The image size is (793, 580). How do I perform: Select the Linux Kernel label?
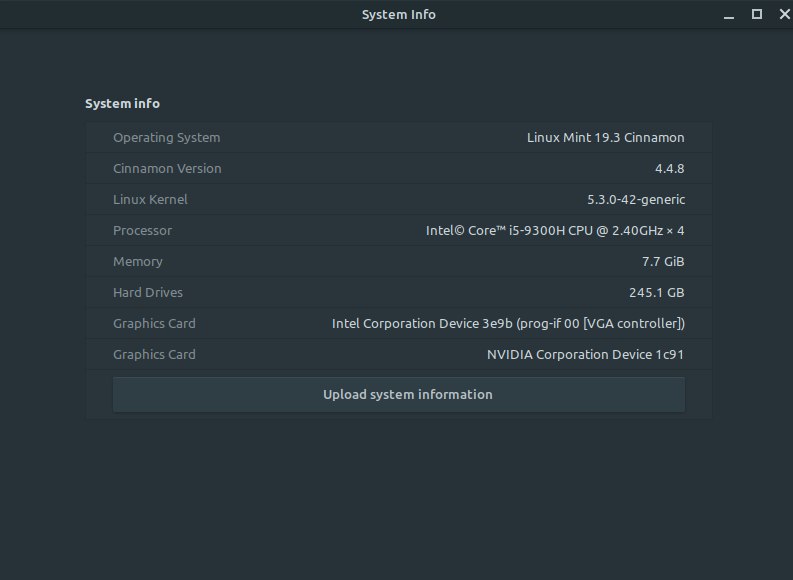click(150, 199)
